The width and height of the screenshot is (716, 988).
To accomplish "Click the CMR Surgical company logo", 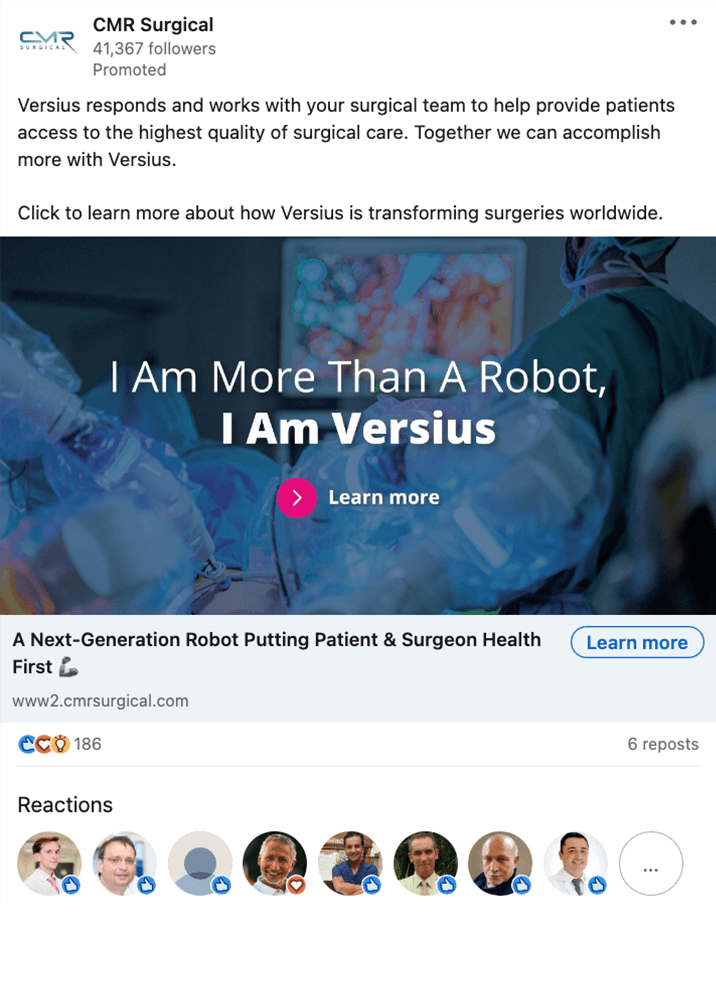I will 47,42.
